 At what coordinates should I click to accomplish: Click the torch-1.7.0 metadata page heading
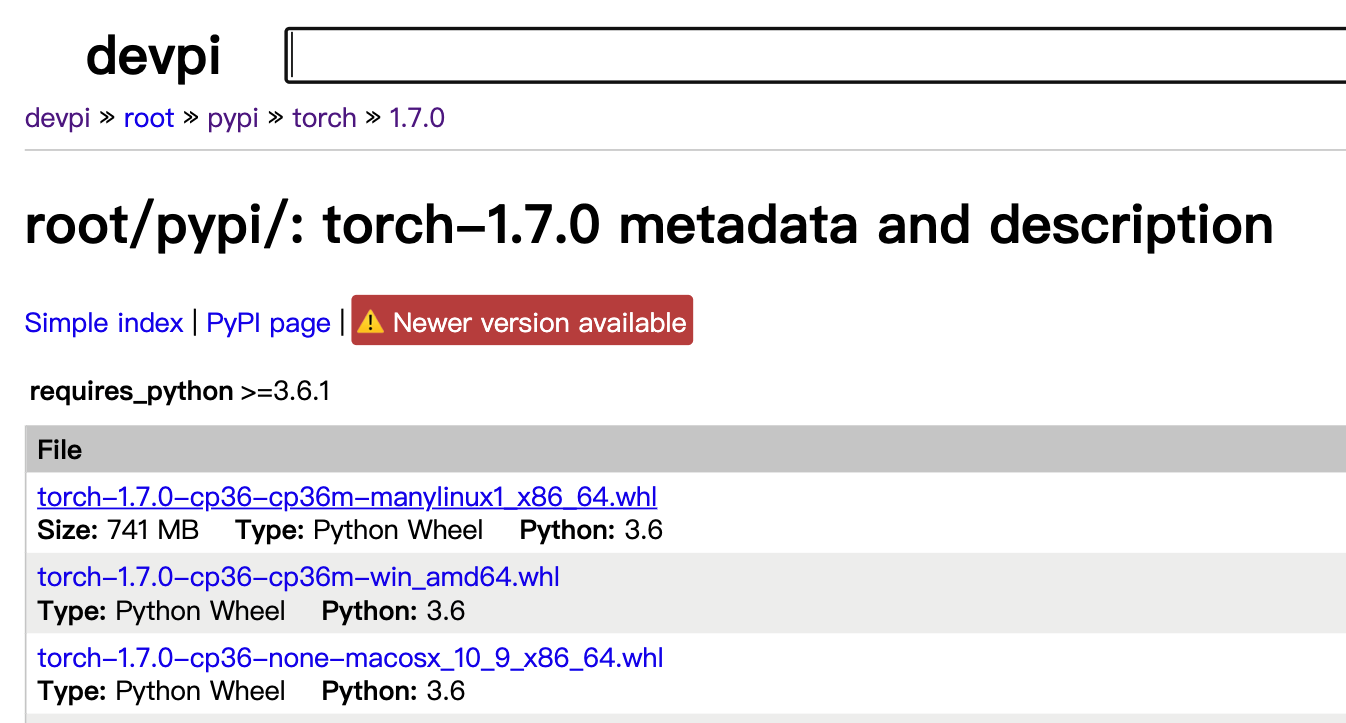click(649, 225)
